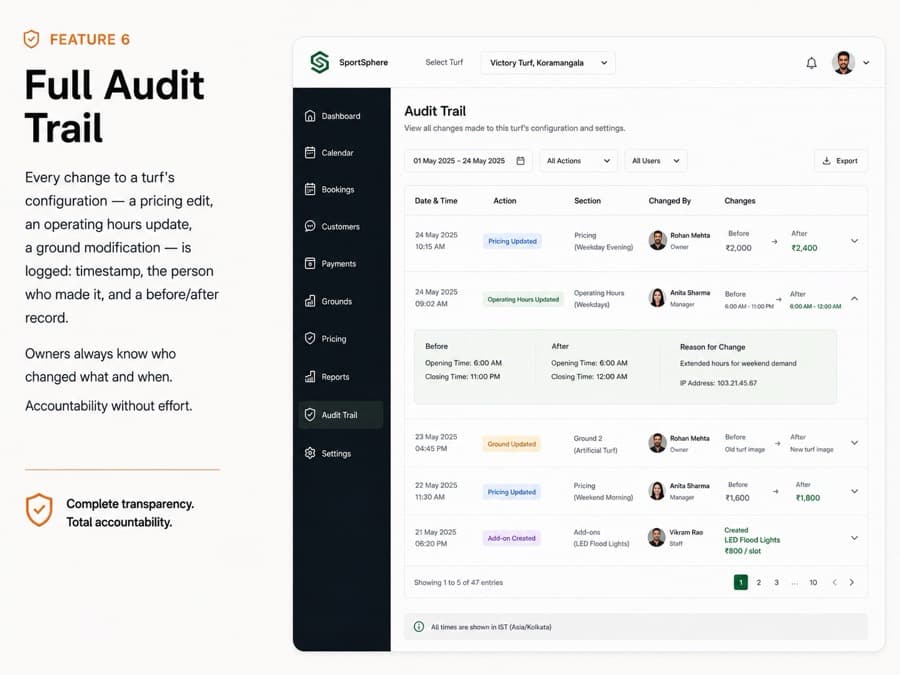Image resolution: width=900 pixels, height=675 pixels.
Task: Click the FEATURE 6 shield icon
Action: (x=32, y=39)
